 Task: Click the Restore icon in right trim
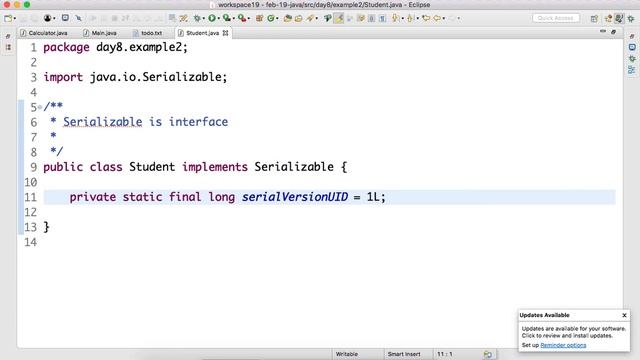coord(632,36)
